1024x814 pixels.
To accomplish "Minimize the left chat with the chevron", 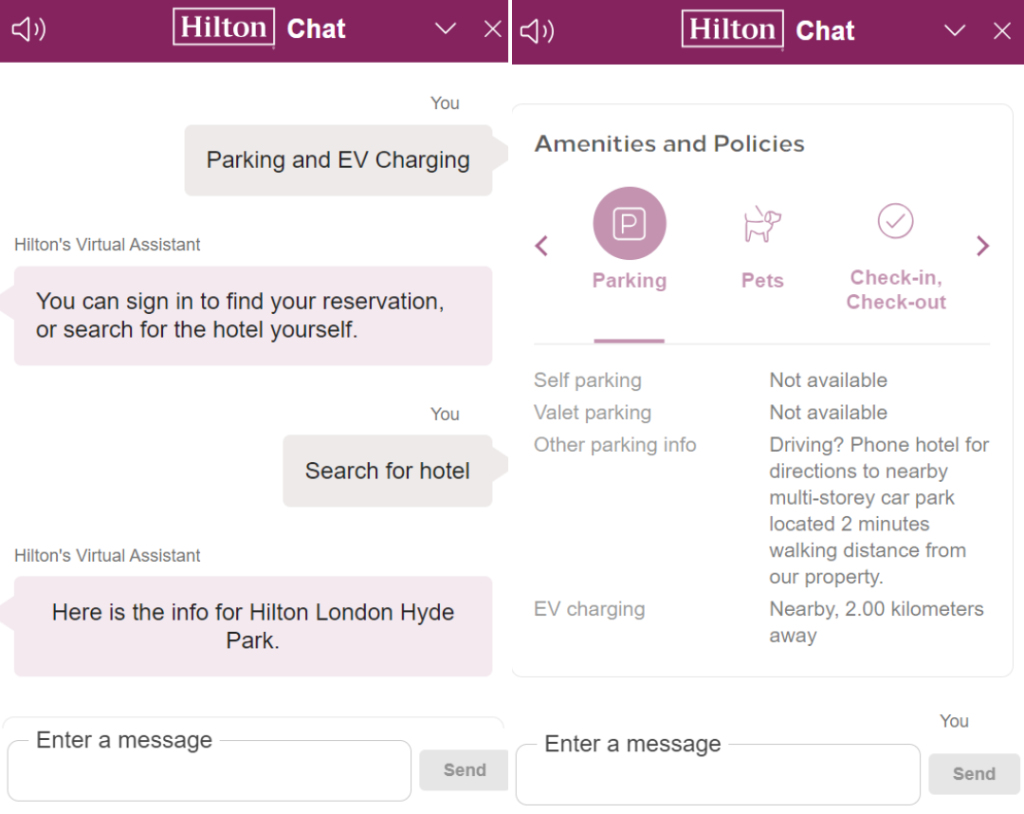I will (445, 29).
